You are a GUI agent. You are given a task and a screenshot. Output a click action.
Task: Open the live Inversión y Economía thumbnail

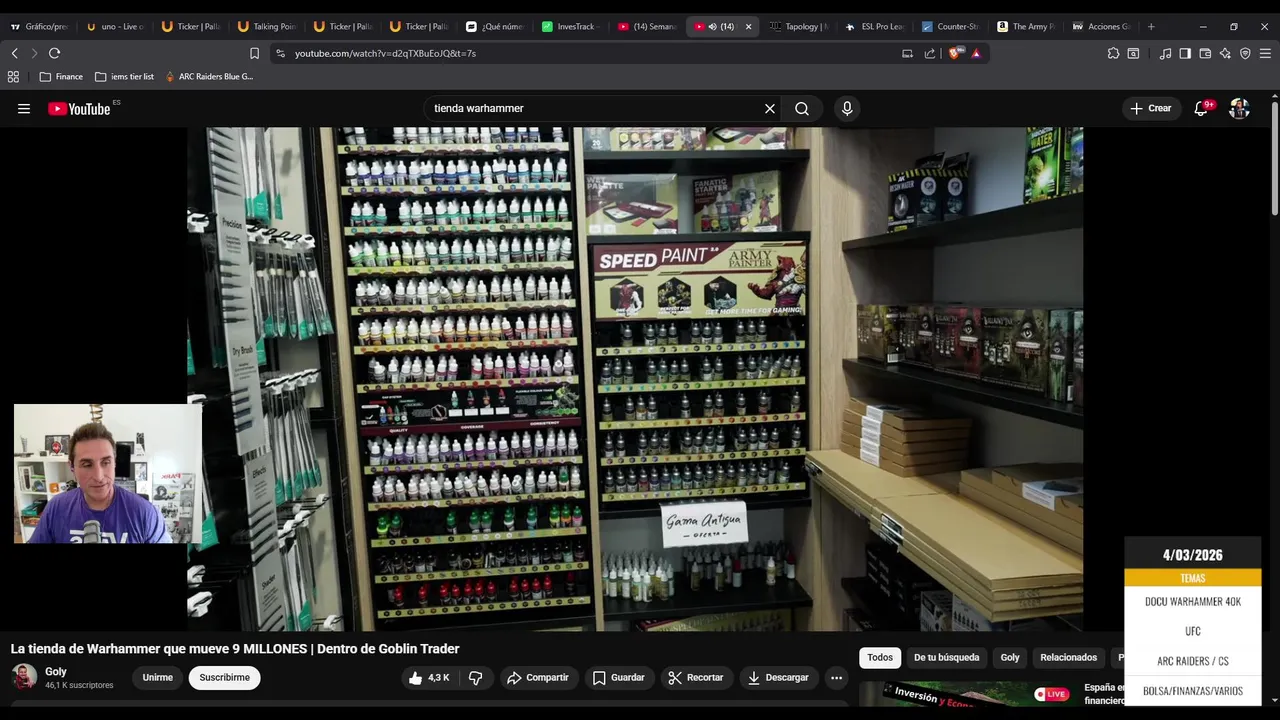[x=965, y=694]
